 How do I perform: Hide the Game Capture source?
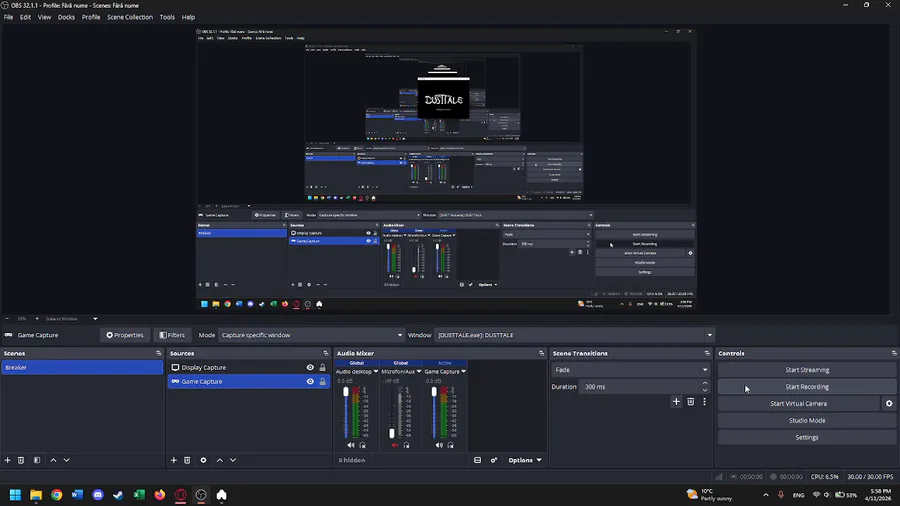[x=310, y=382]
